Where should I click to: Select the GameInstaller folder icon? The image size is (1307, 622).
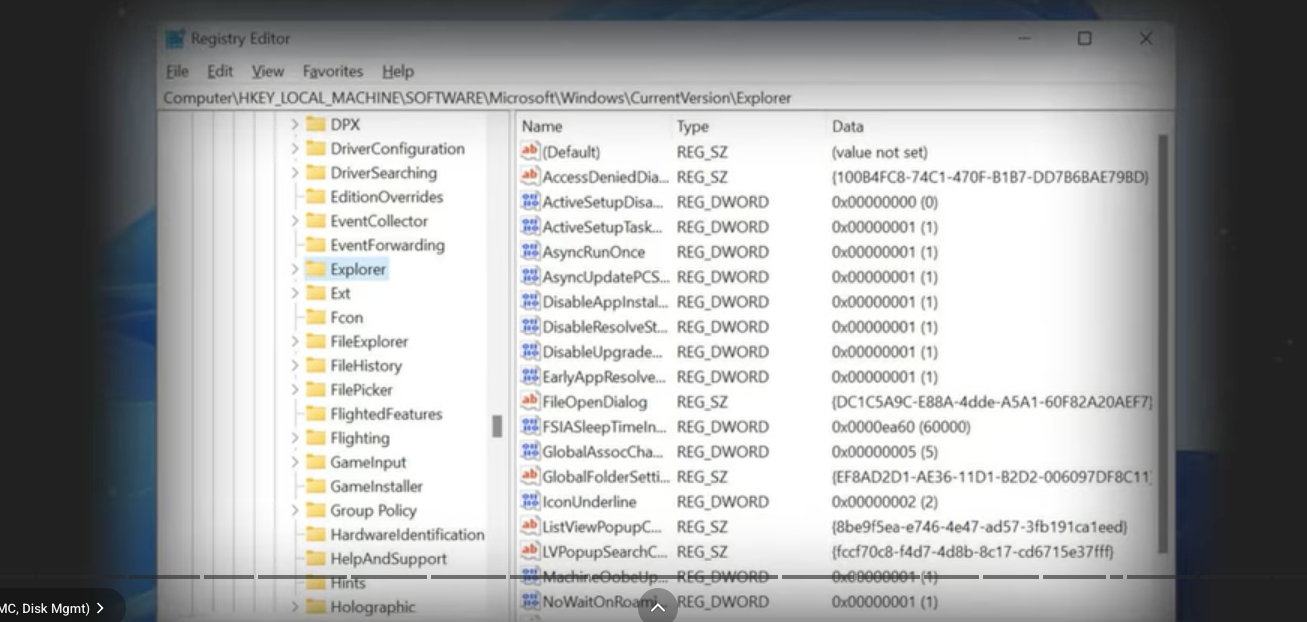[x=316, y=486]
